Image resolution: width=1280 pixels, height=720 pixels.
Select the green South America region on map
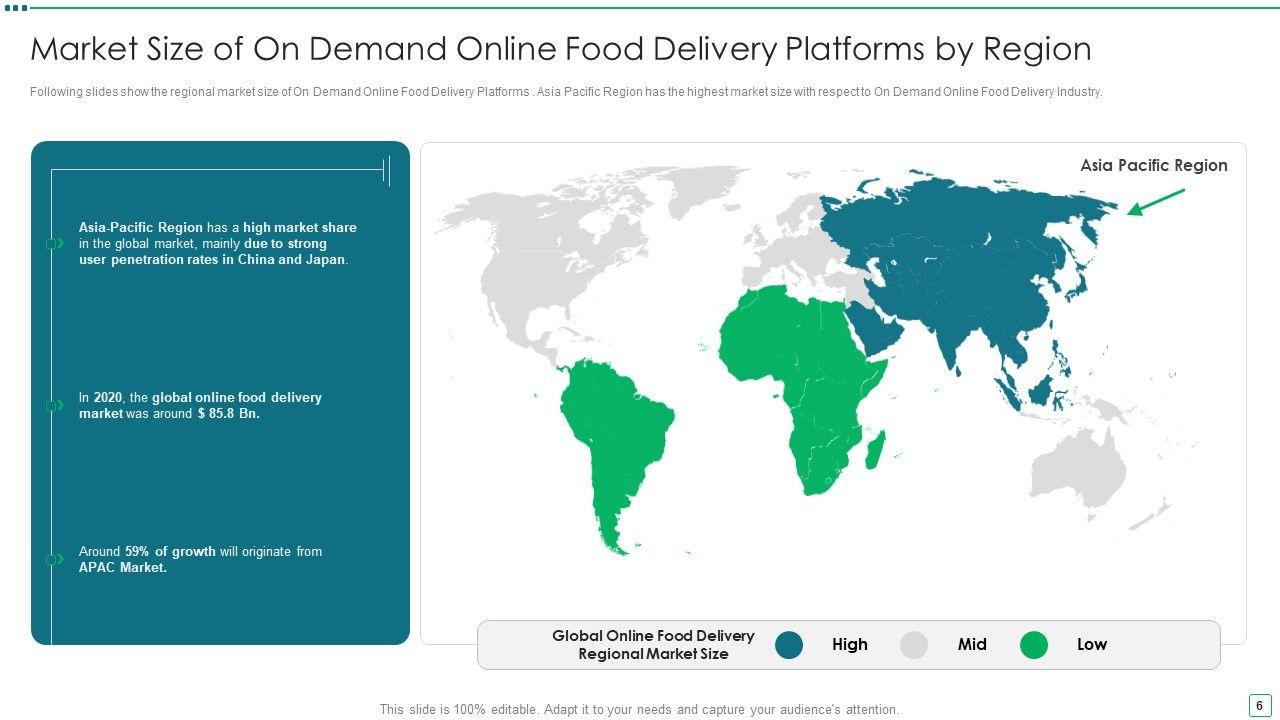coord(610,440)
